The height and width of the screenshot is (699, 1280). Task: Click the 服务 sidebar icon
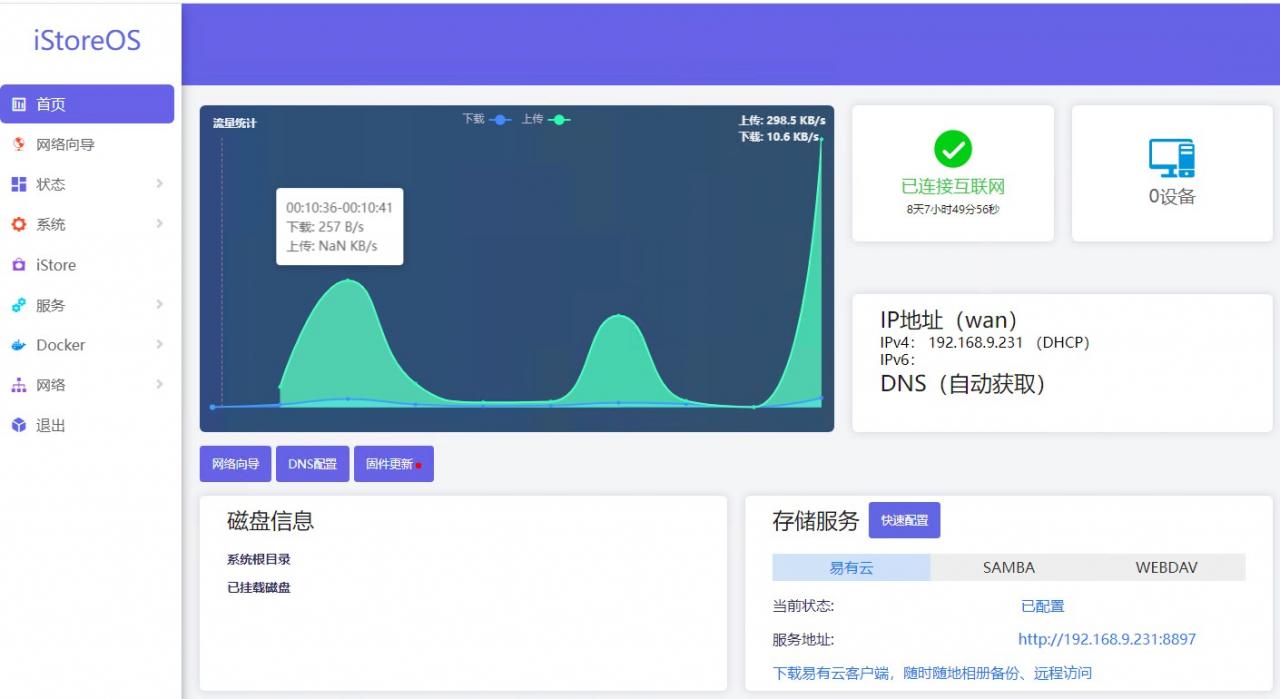click(x=18, y=305)
